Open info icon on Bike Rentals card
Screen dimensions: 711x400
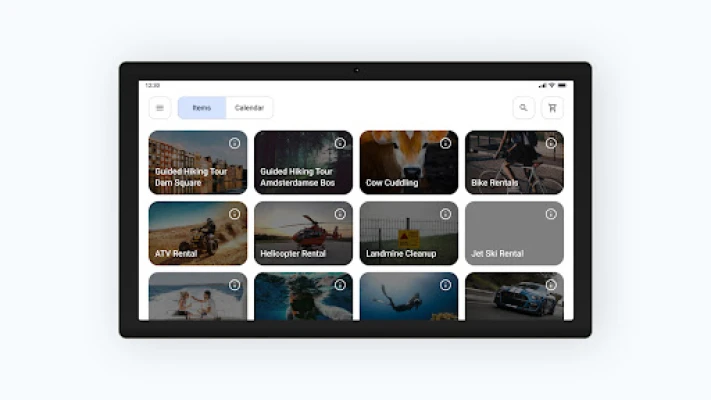(551, 143)
